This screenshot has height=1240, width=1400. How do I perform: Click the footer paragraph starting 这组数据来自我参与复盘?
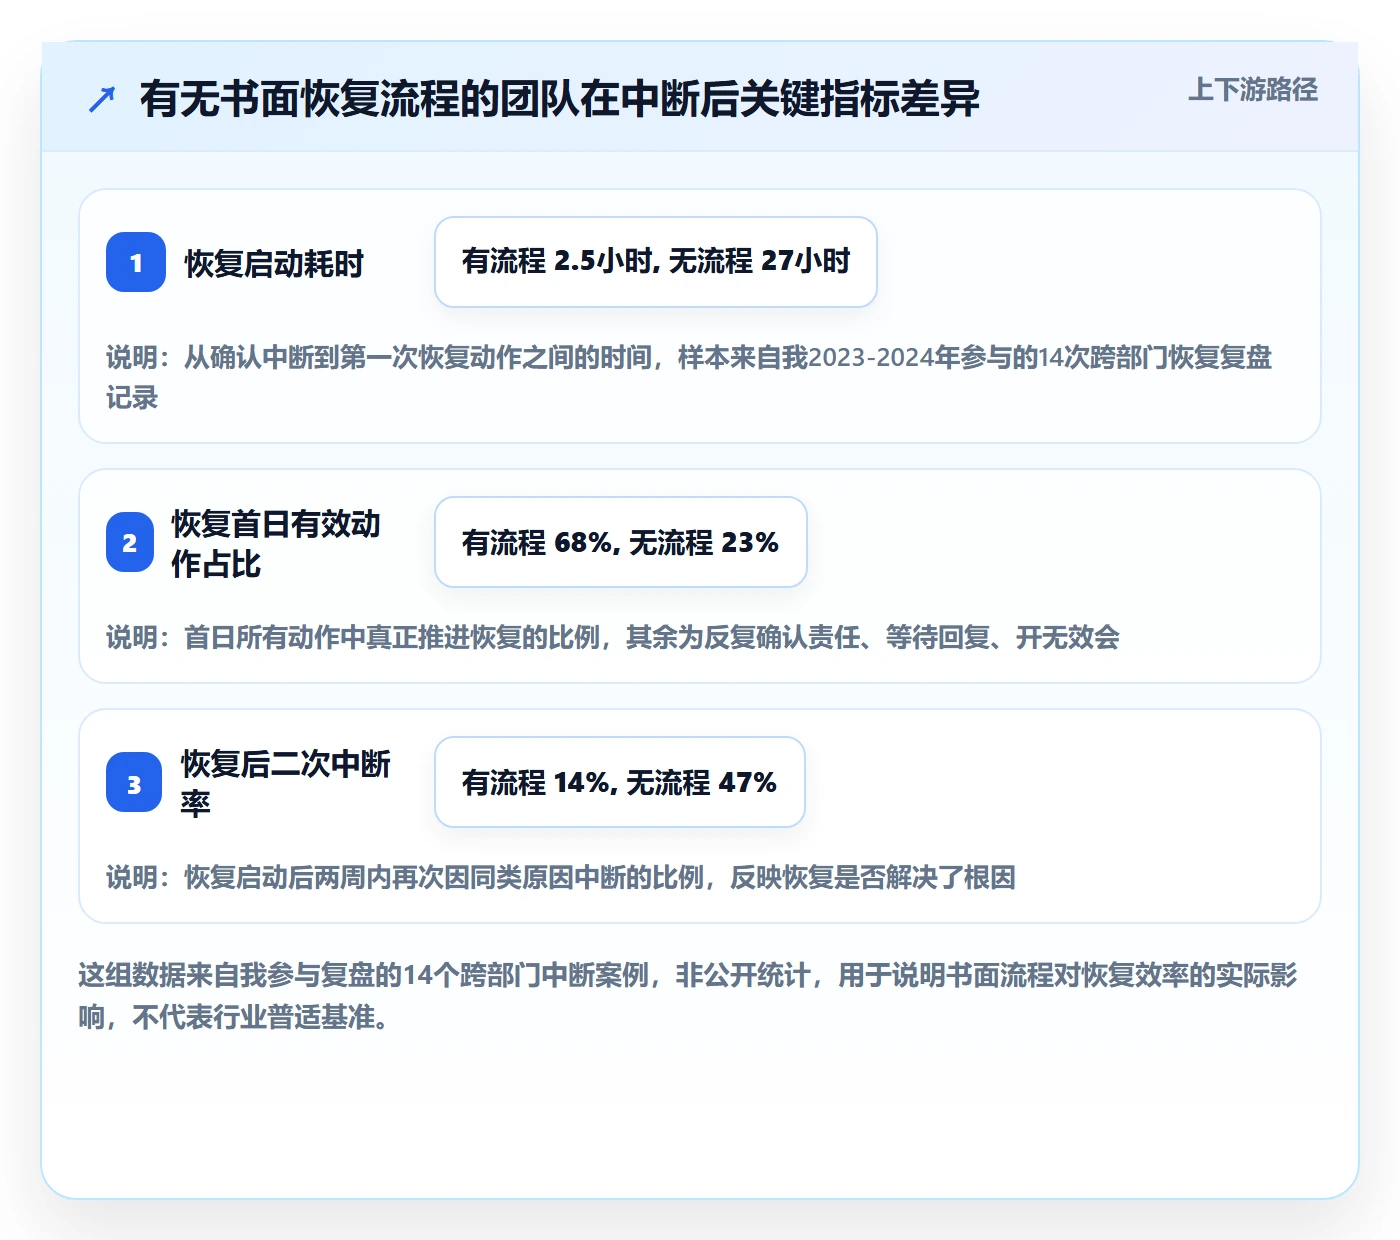[x=688, y=996]
